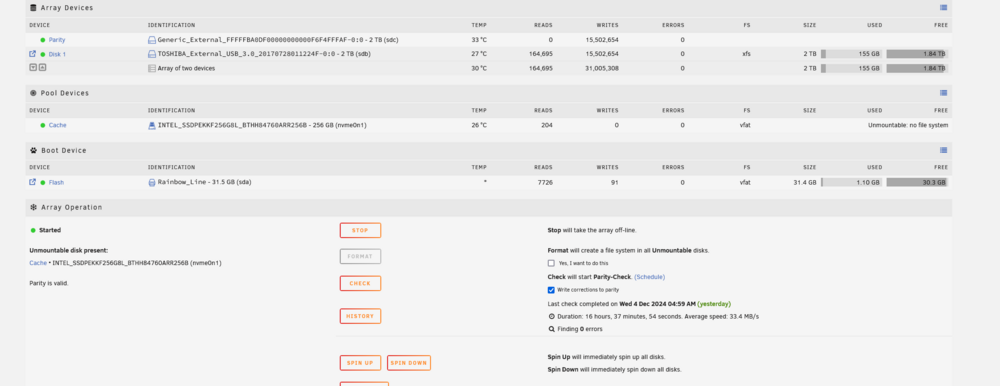Toggle Boot Device list view icon
This screenshot has width=1000, height=386.
(943, 150)
